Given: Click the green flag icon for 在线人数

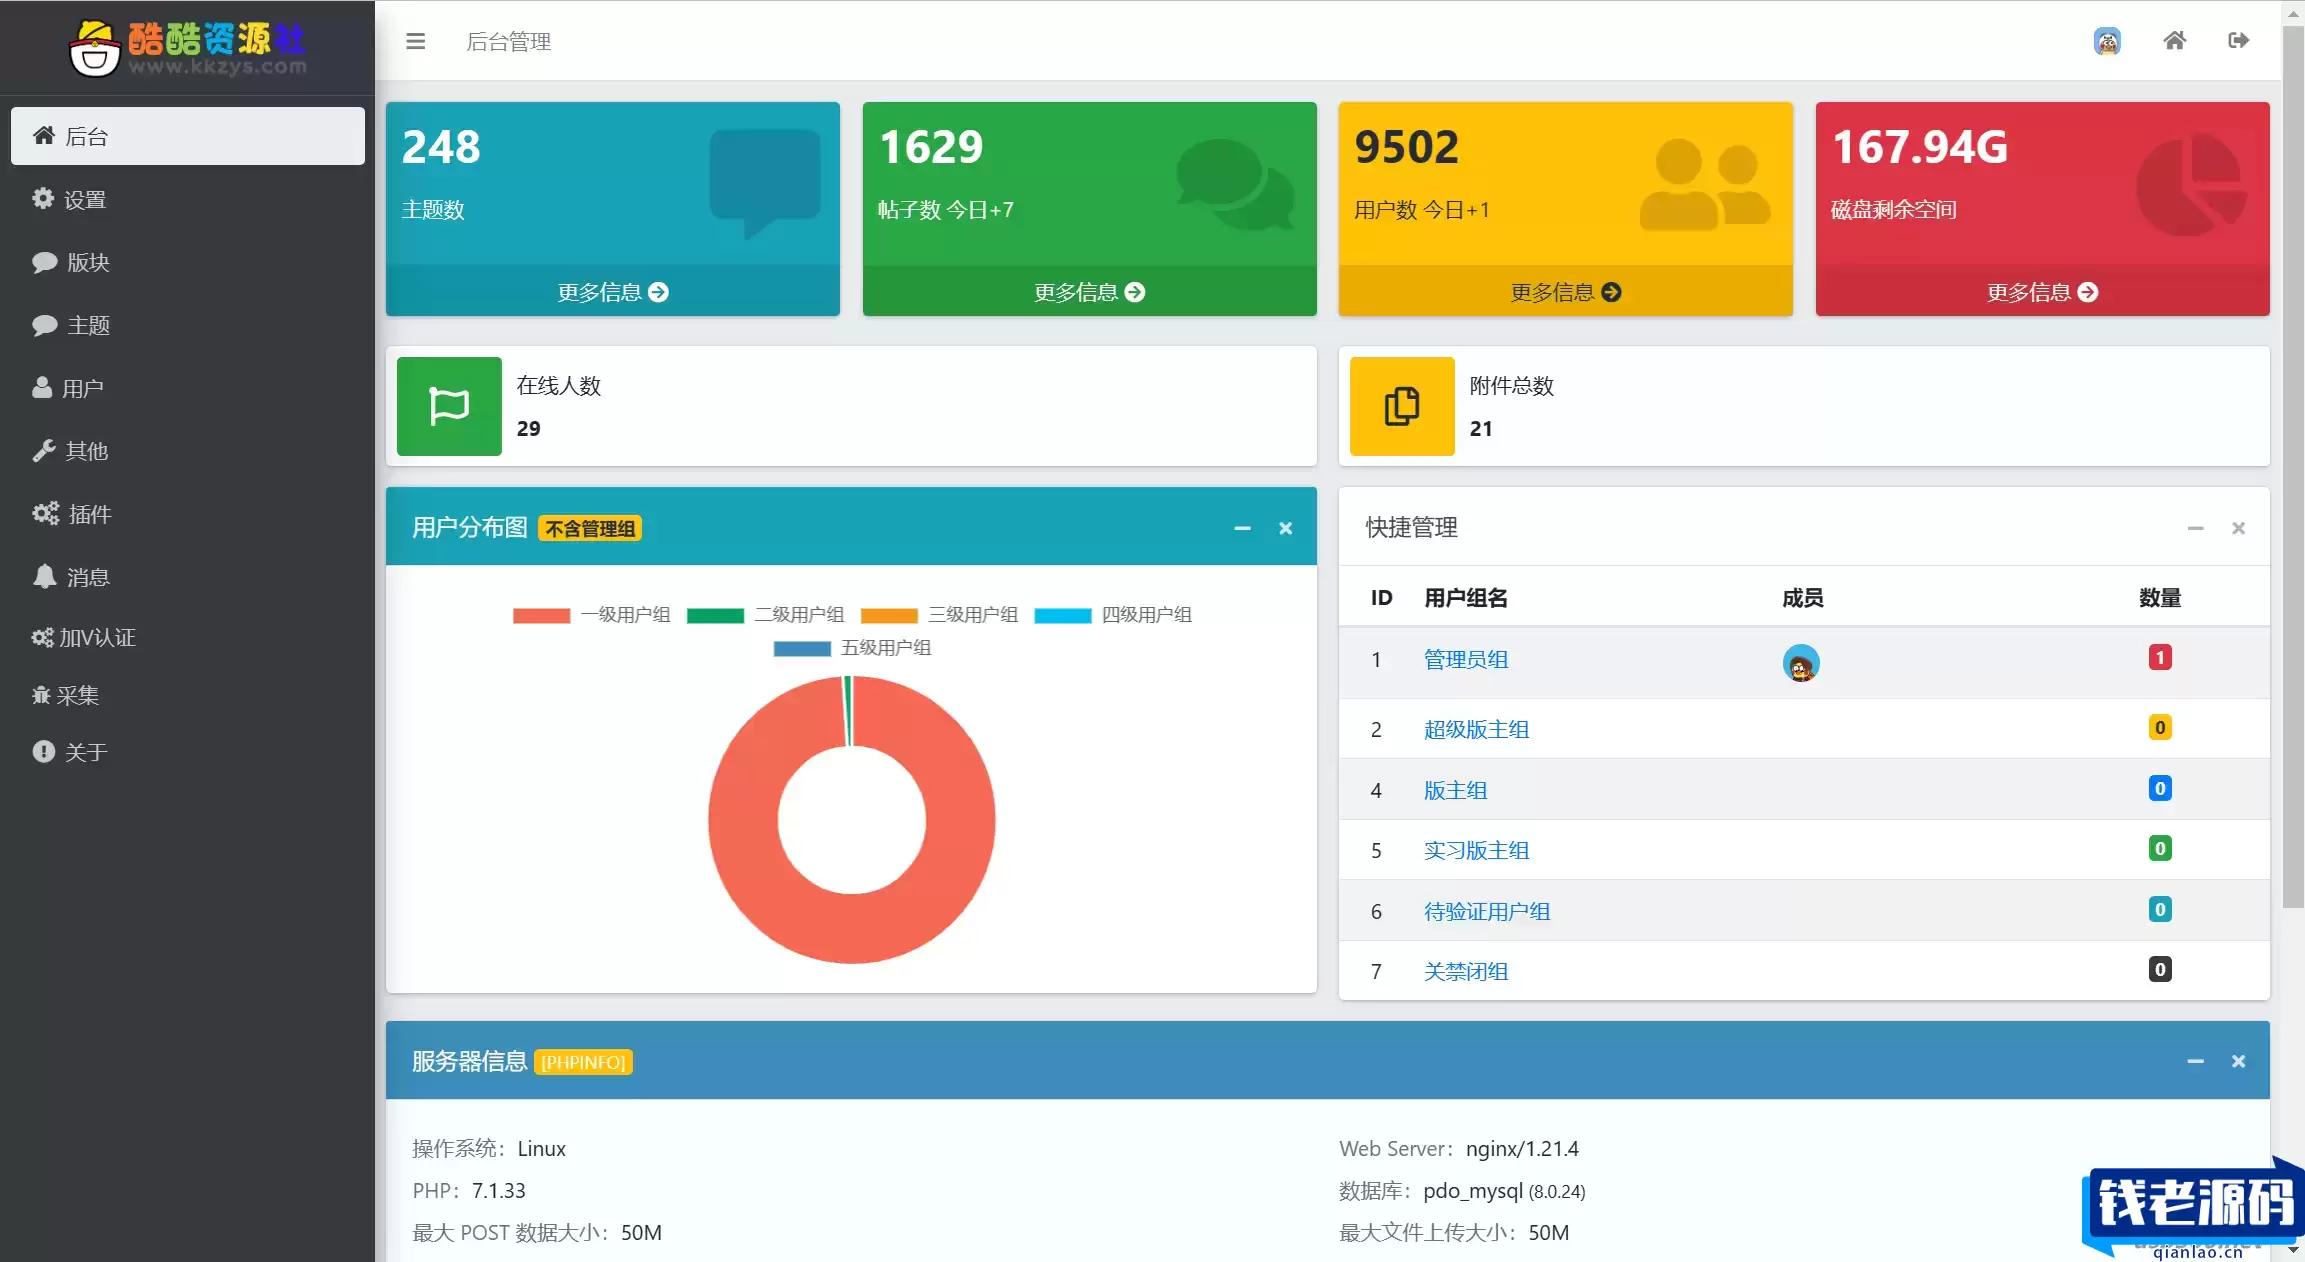Looking at the screenshot, I should [x=449, y=406].
